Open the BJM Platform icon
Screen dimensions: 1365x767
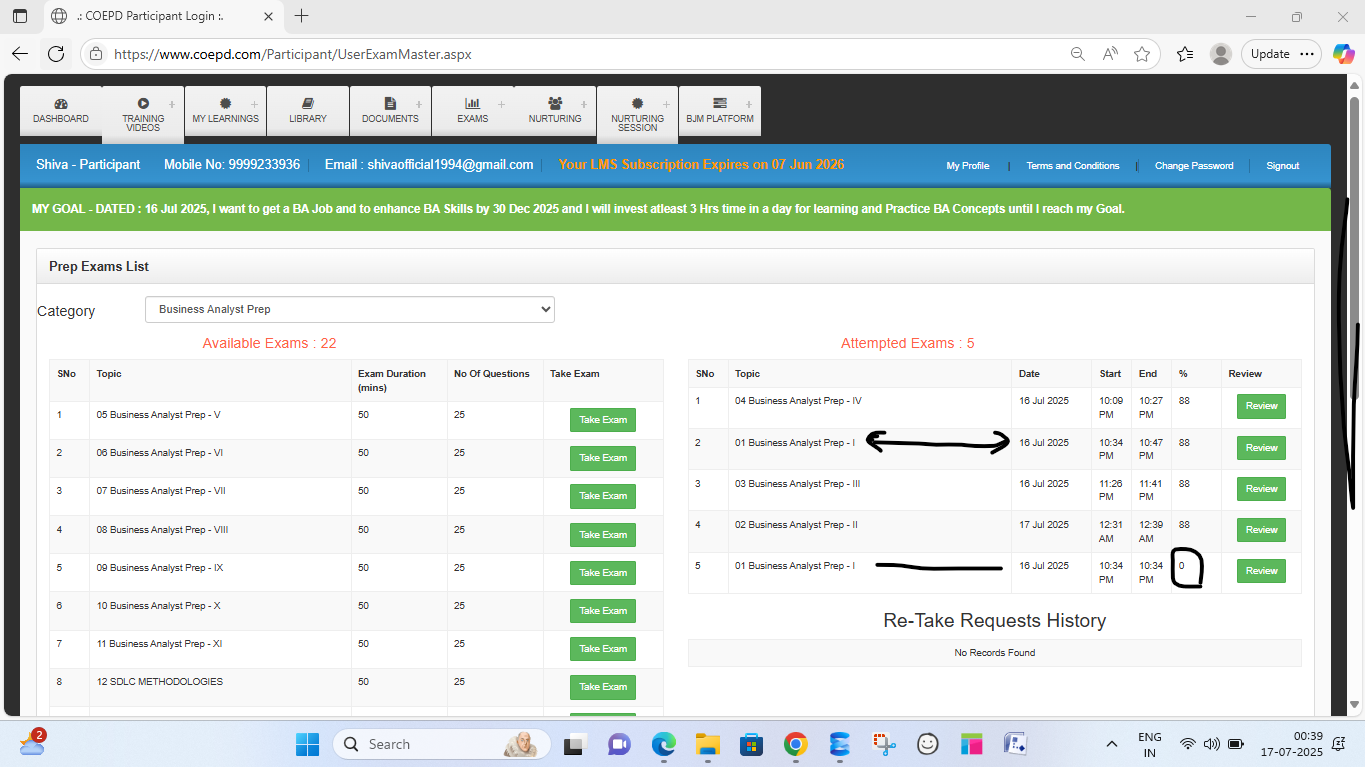(720, 103)
